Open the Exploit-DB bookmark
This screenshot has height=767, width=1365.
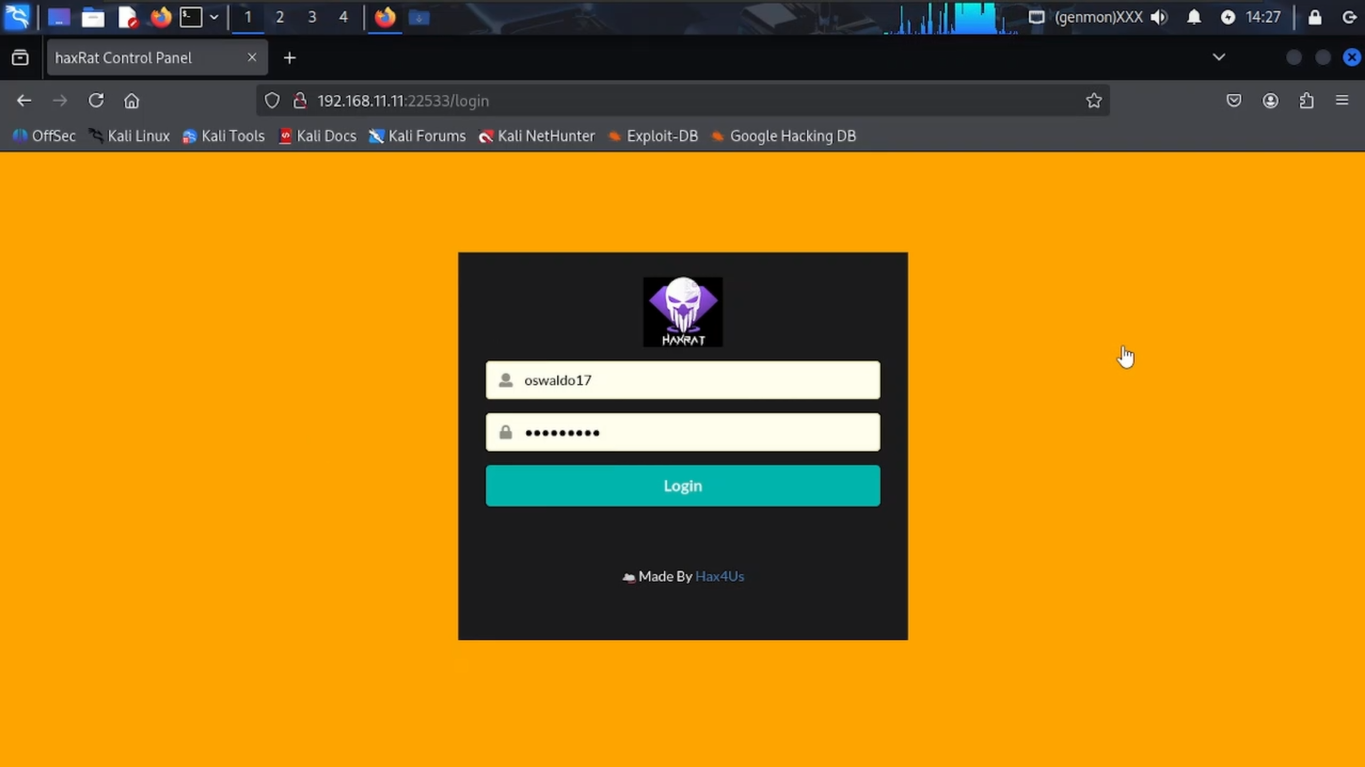[x=652, y=136]
